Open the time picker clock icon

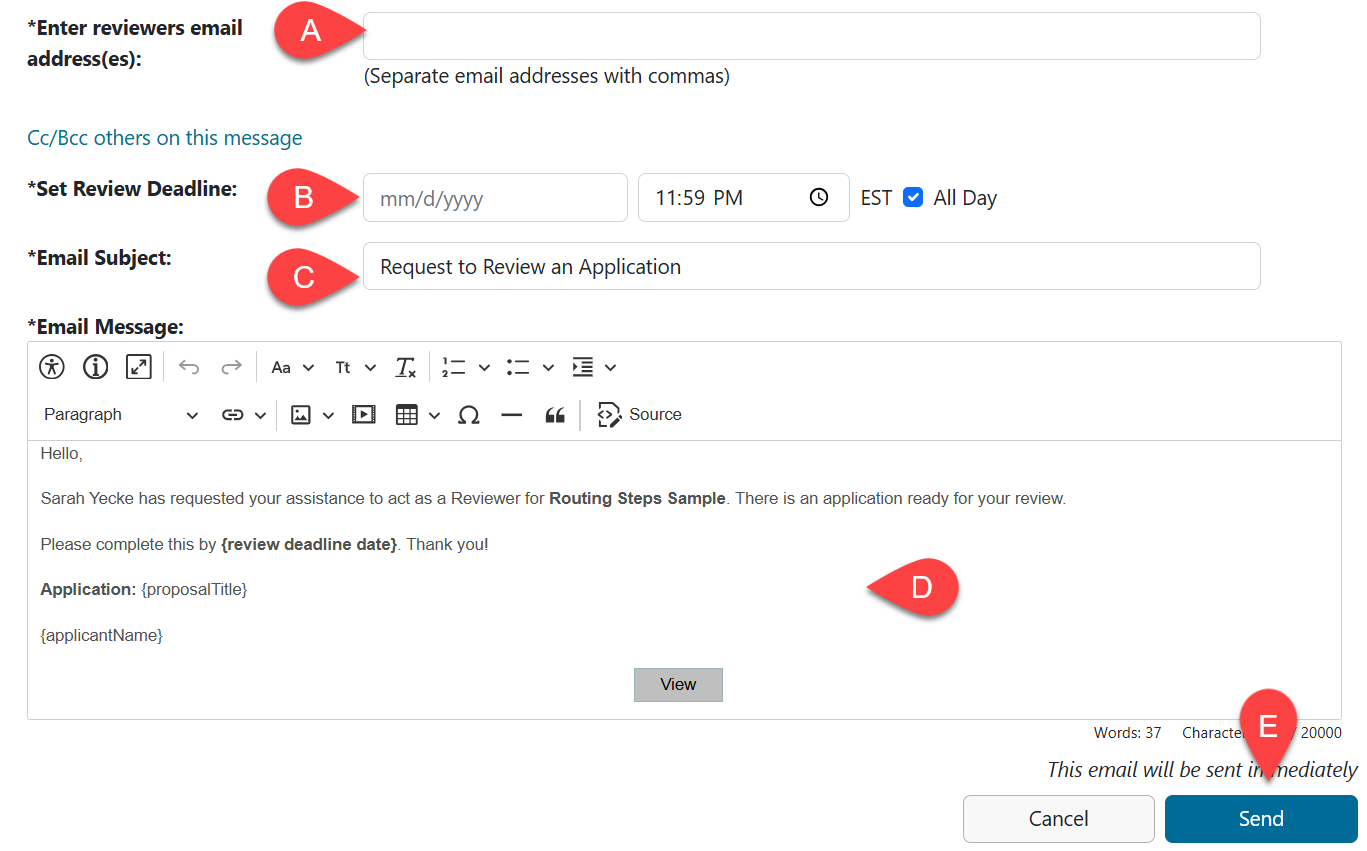817,197
